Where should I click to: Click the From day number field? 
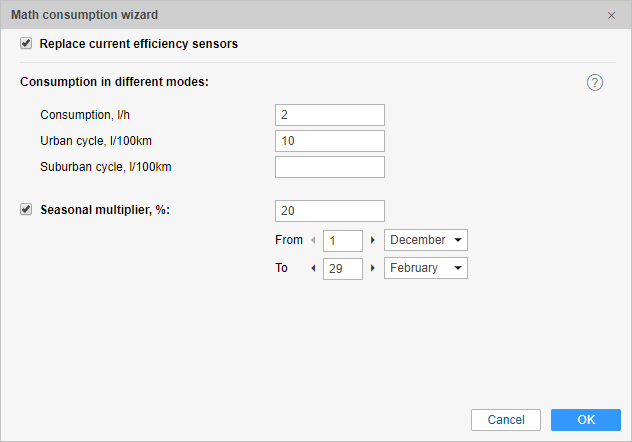click(342, 240)
